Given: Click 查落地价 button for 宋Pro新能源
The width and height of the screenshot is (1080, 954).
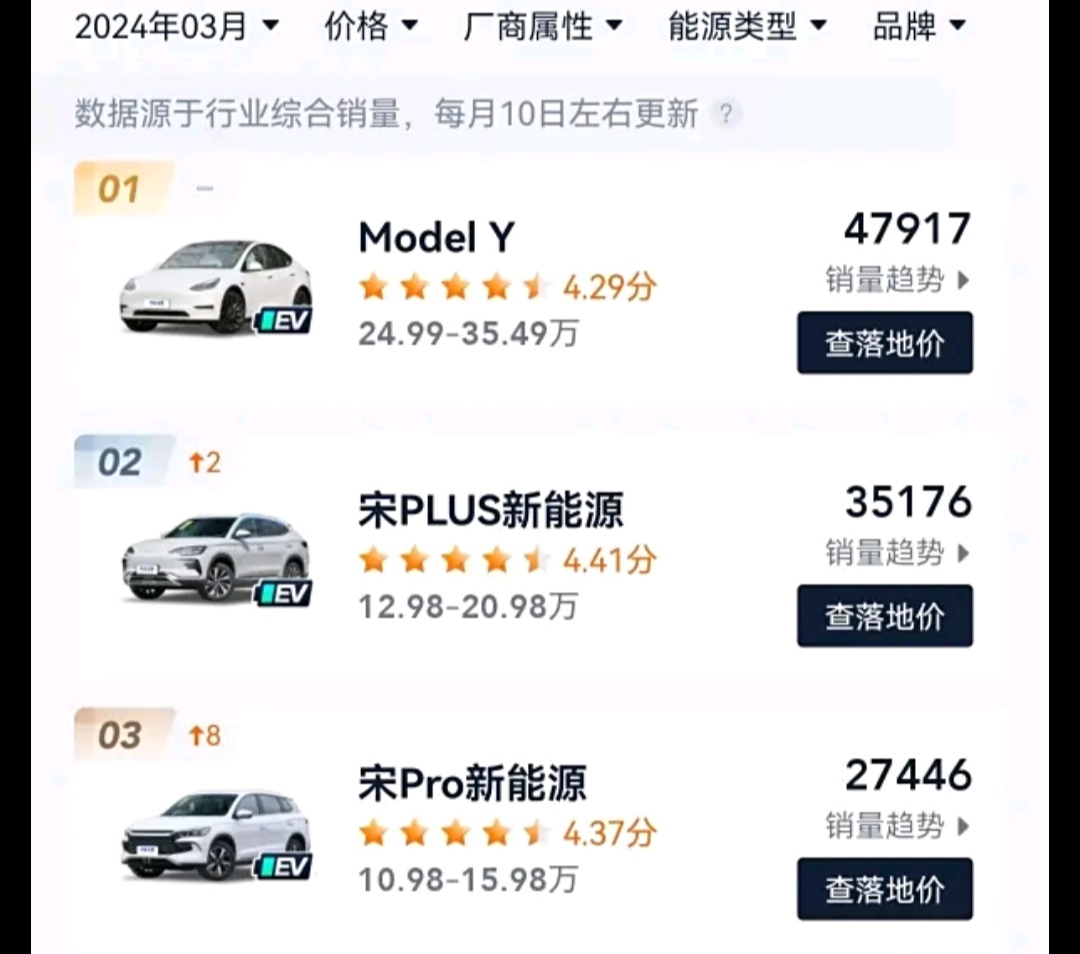Looking at the screenshot, I should click(x=885, y=889).
